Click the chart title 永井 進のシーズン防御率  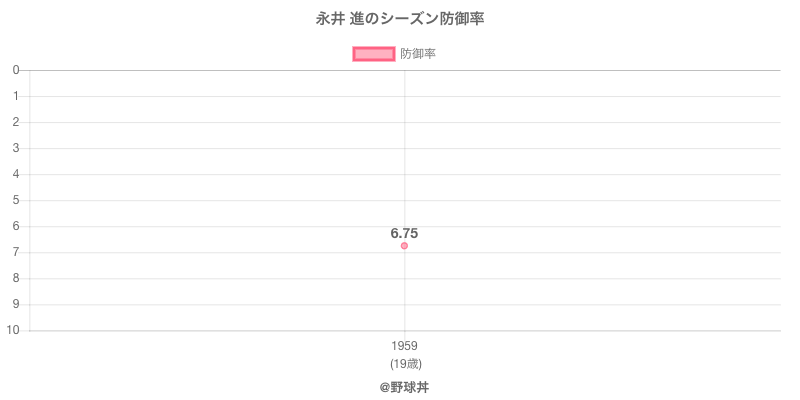coord(400,19)
